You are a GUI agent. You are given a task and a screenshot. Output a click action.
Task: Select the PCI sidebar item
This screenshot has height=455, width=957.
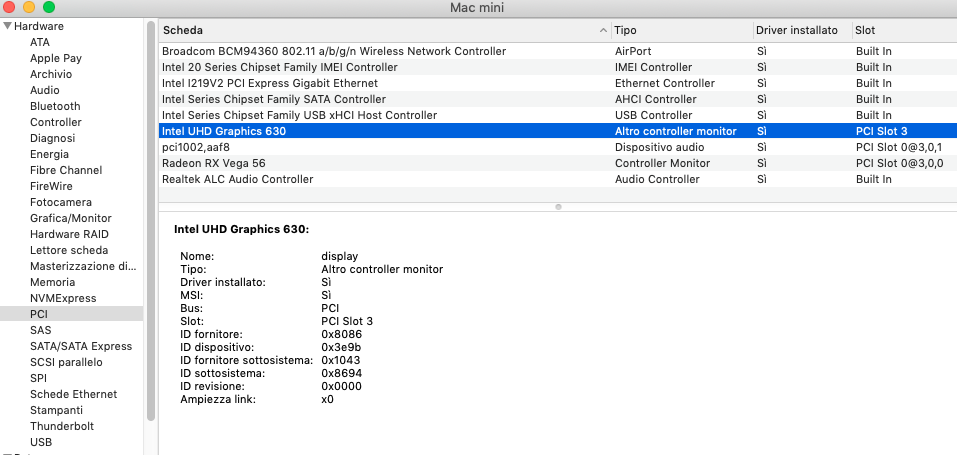(x=71, y=314)
